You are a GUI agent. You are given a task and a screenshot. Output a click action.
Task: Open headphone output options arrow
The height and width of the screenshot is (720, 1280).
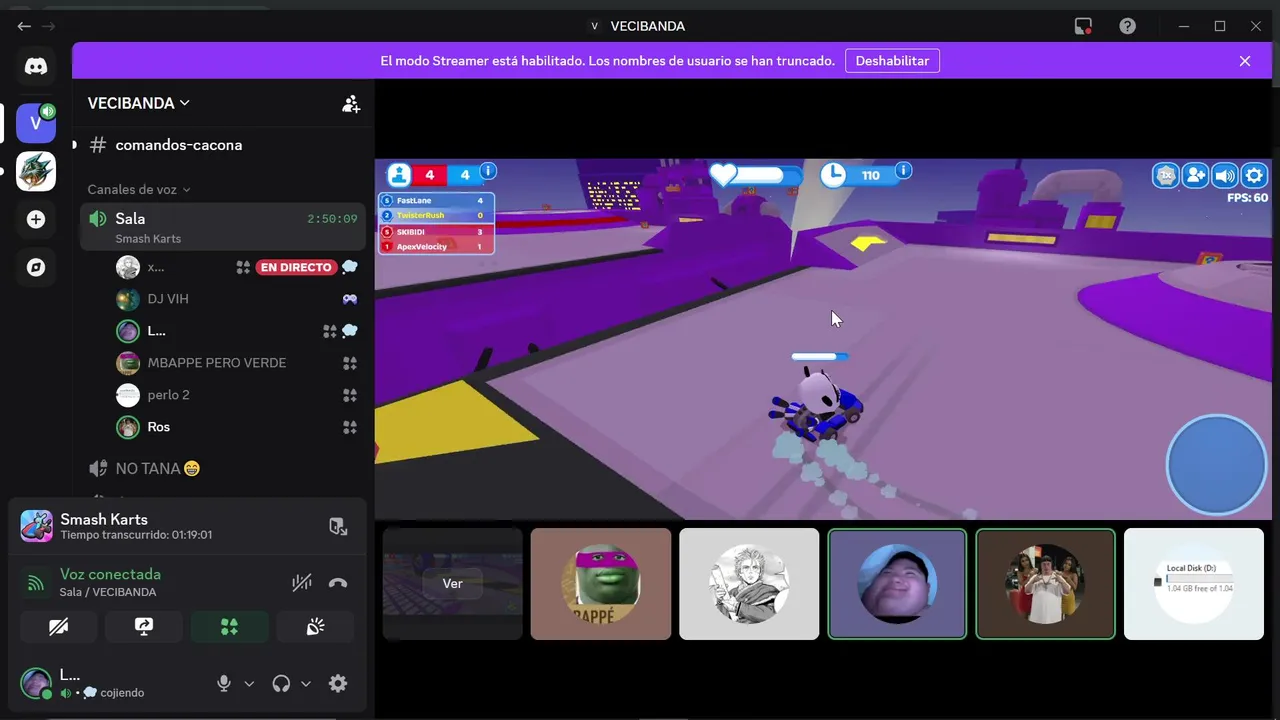tap(306, 684)
